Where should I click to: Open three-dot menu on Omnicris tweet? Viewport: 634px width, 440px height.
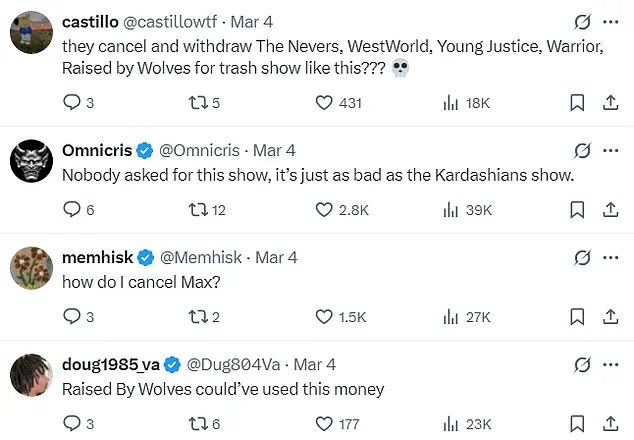(611, 150)
